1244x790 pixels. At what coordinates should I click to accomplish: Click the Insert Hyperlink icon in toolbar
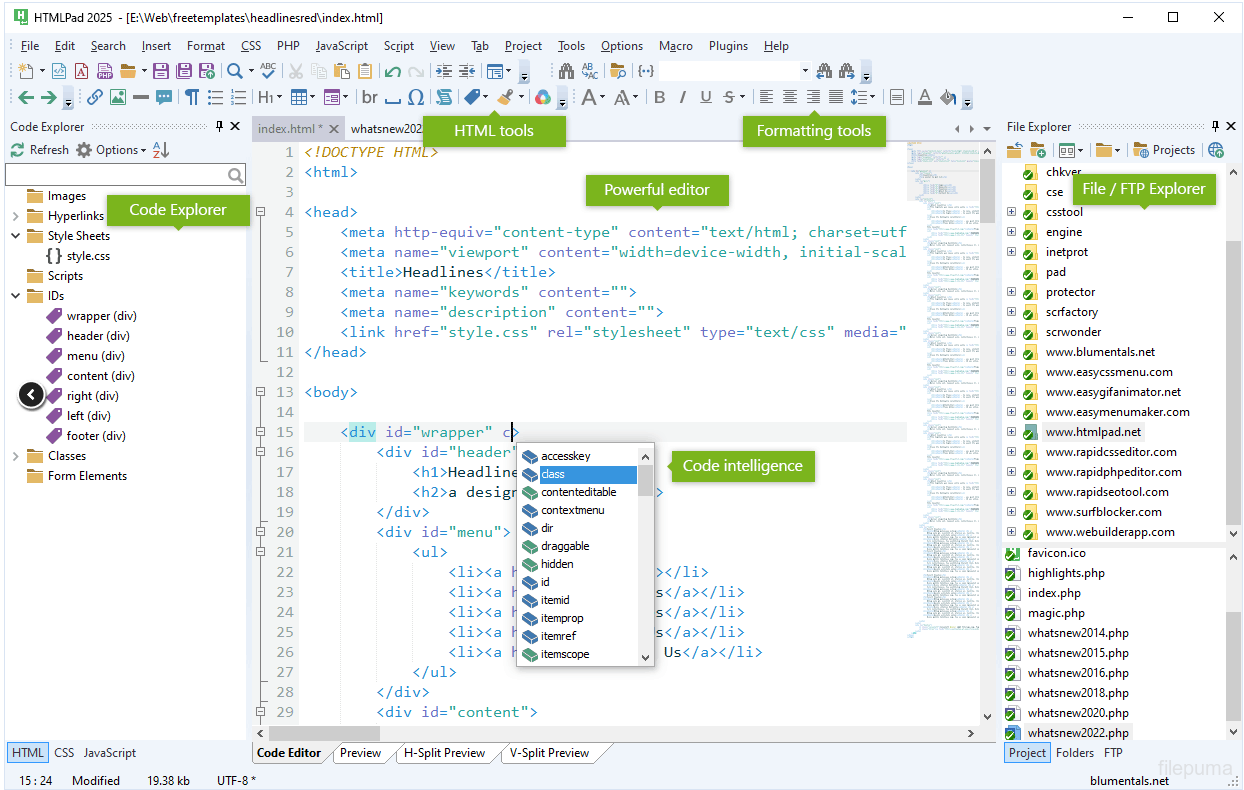coord(95,97)
